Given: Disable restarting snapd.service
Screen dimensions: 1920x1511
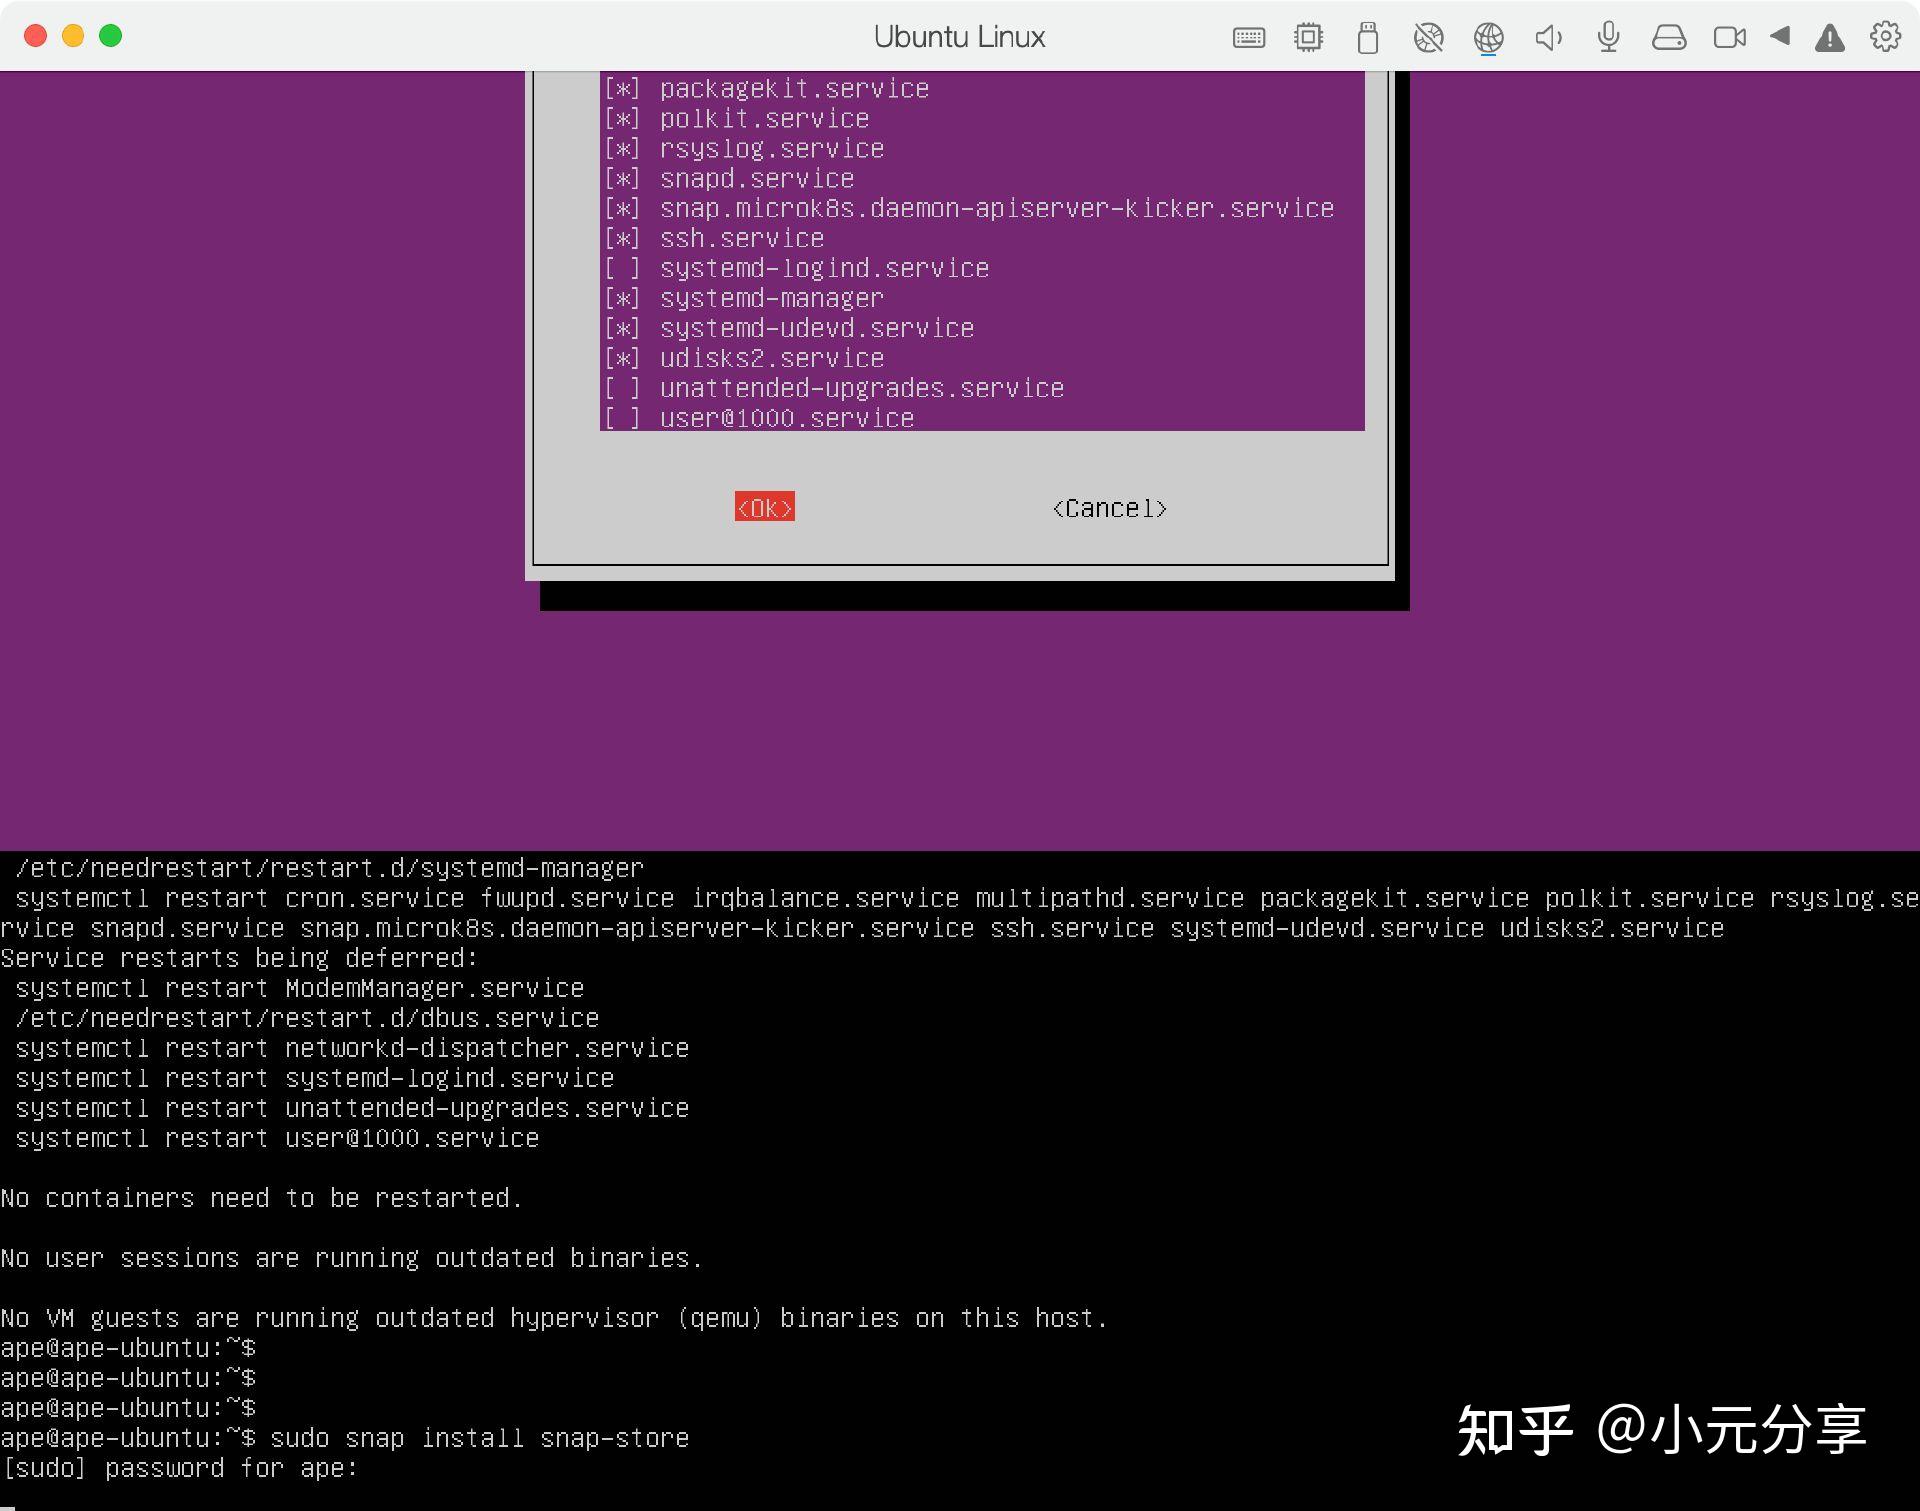Looking at the screenshot, I should (622, 177).
